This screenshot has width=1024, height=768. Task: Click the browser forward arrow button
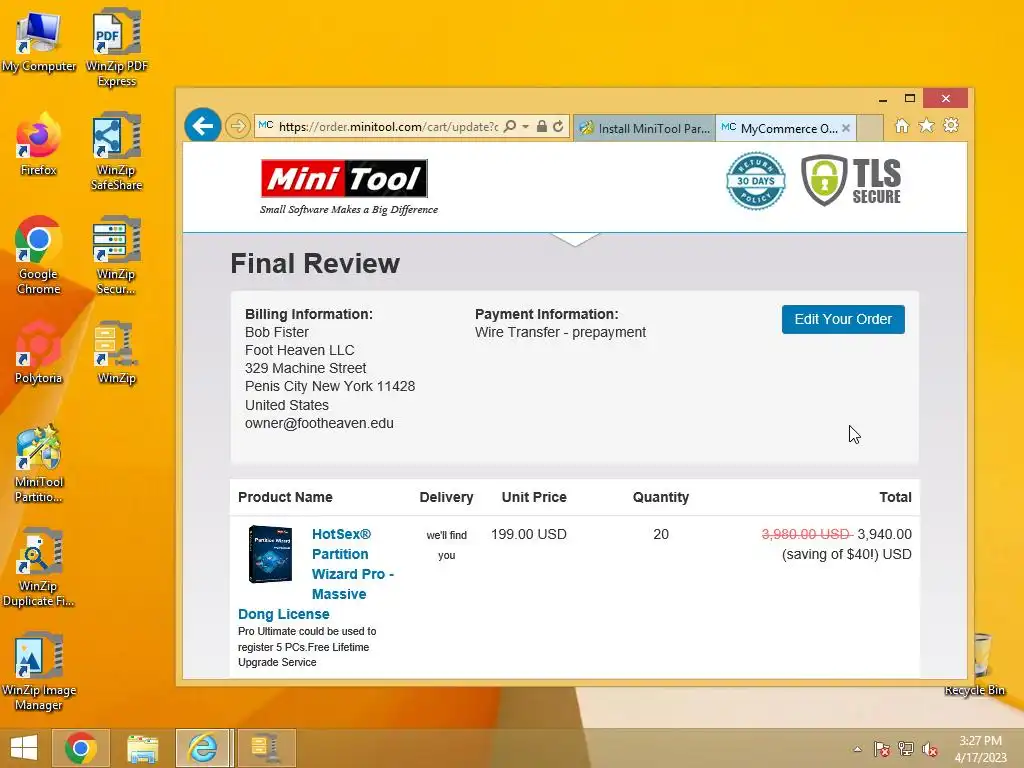click(238, 125)
